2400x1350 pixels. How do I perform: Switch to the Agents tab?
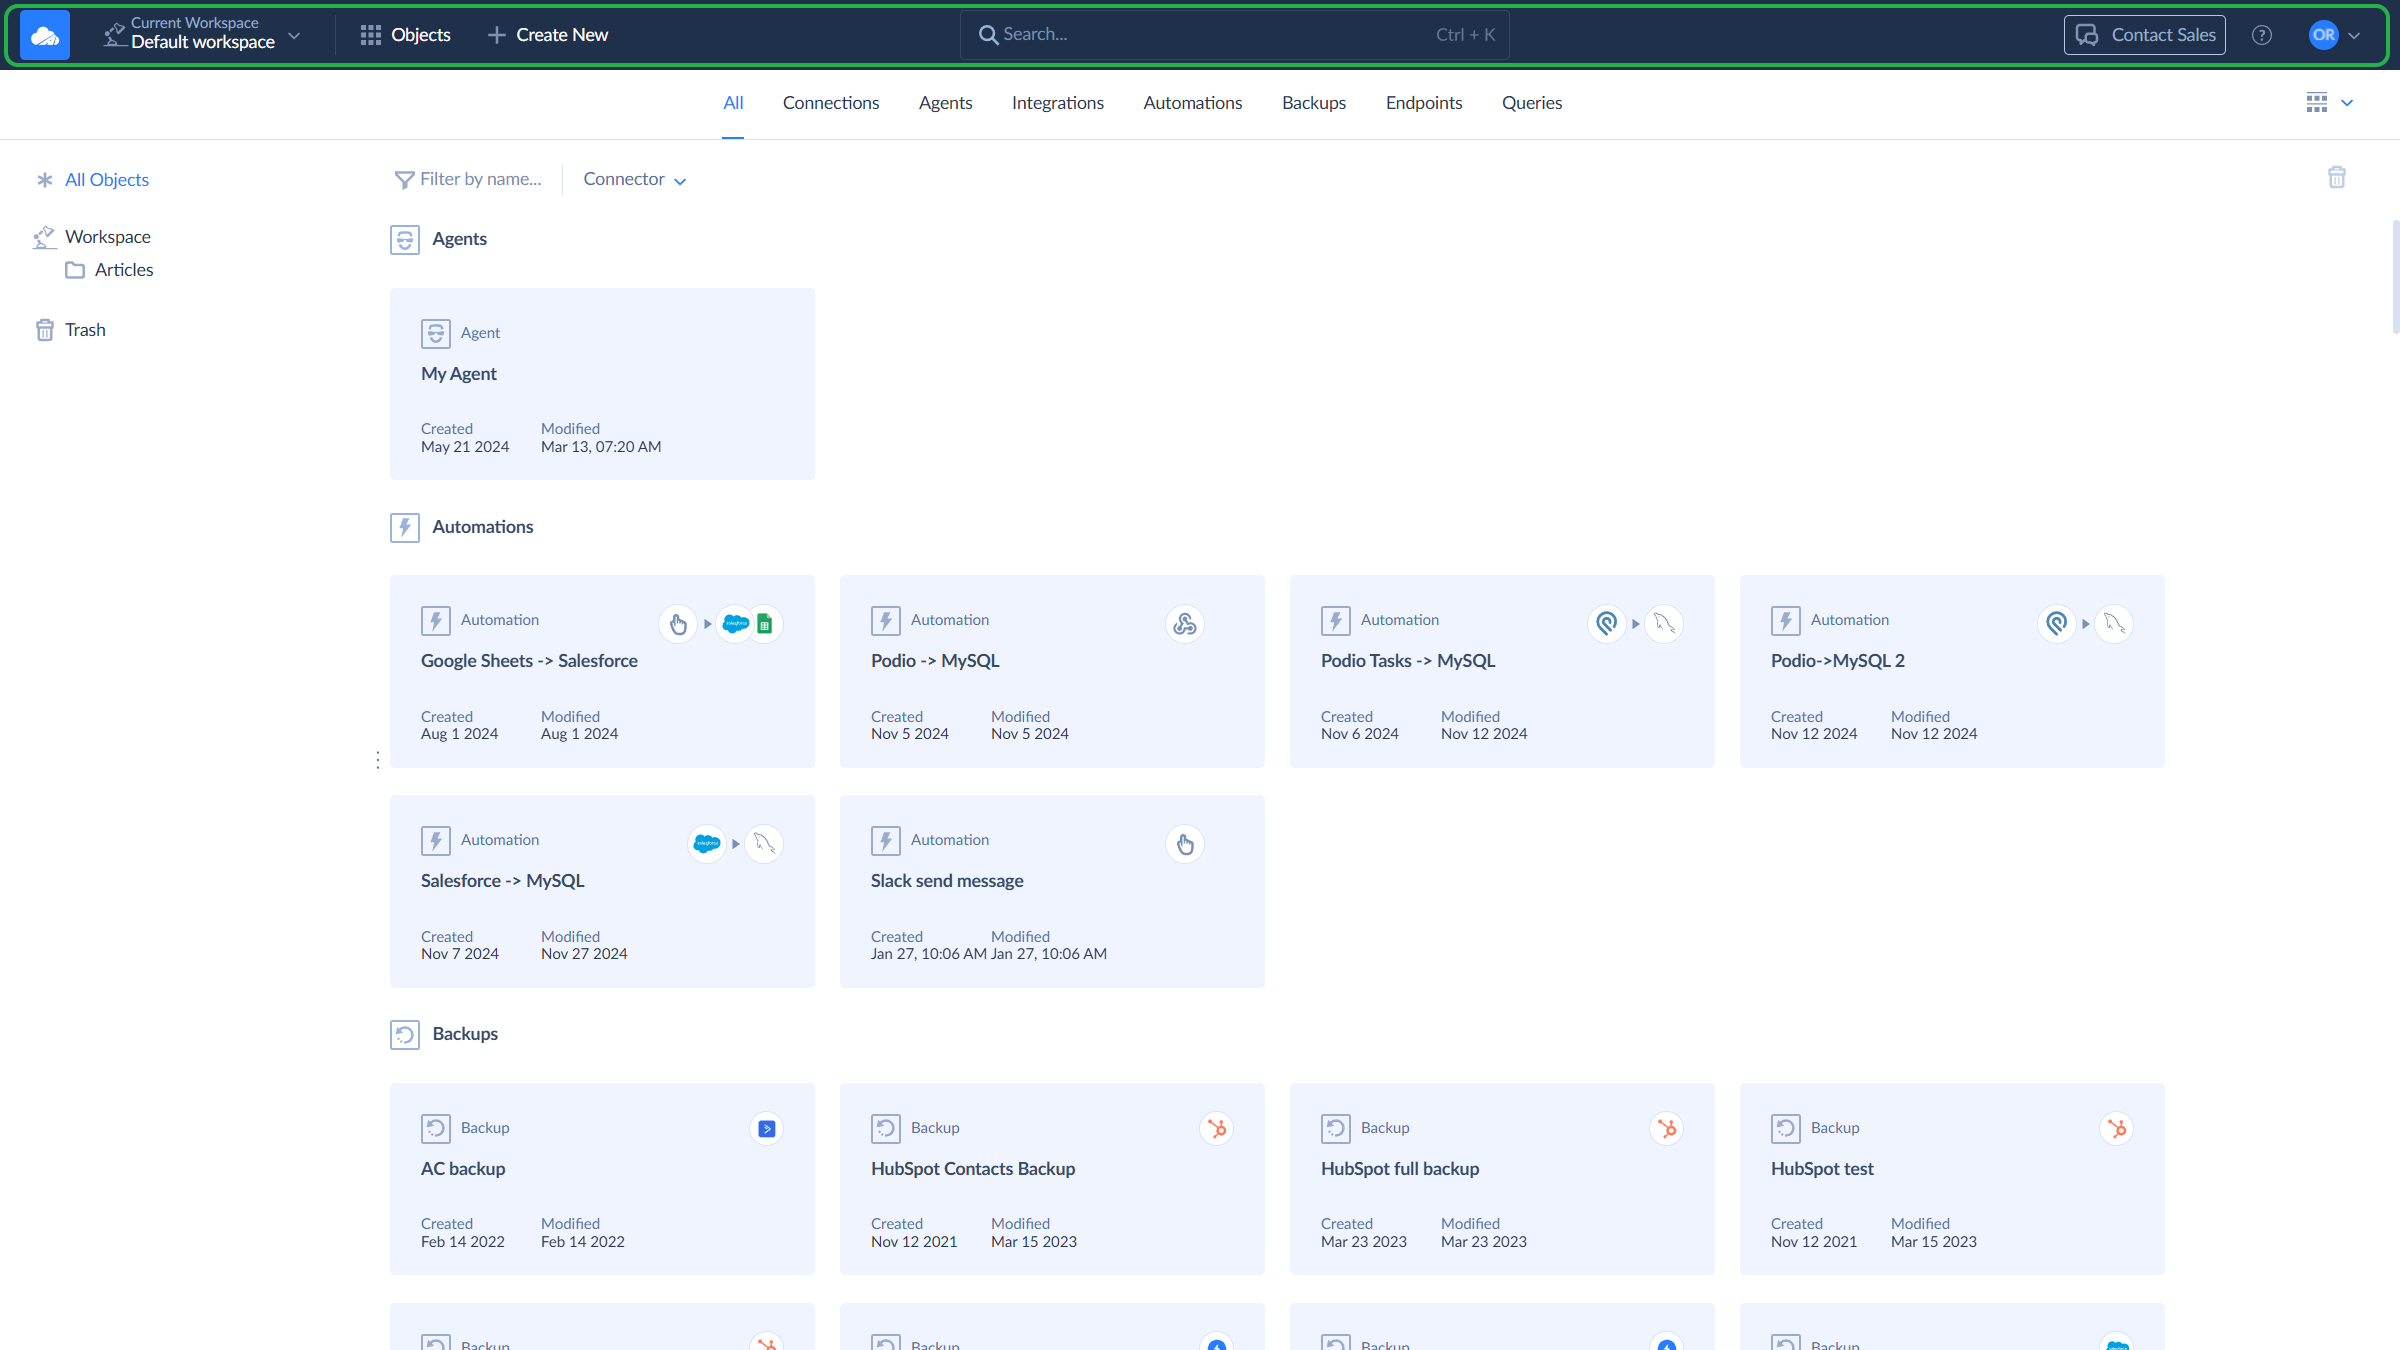click(945, 103)
